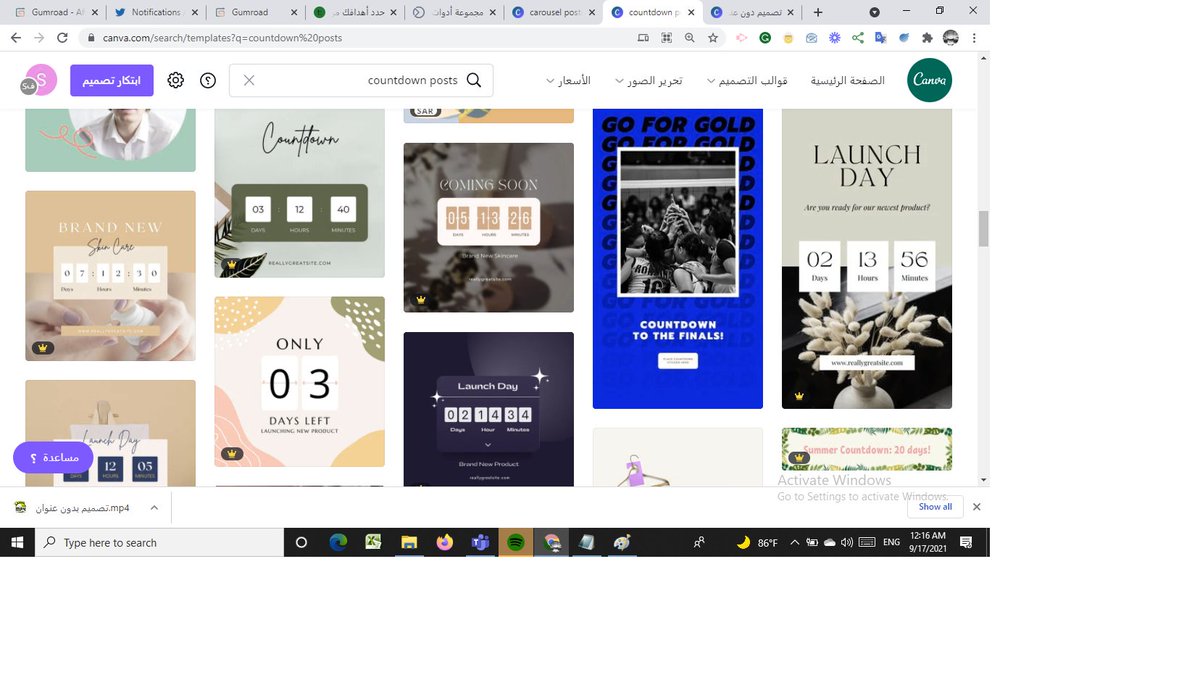Image resolution: width=1200 pixels, height=696 pixels.
Task: Open the profile avatar with letter S
Action: point(40,79)
